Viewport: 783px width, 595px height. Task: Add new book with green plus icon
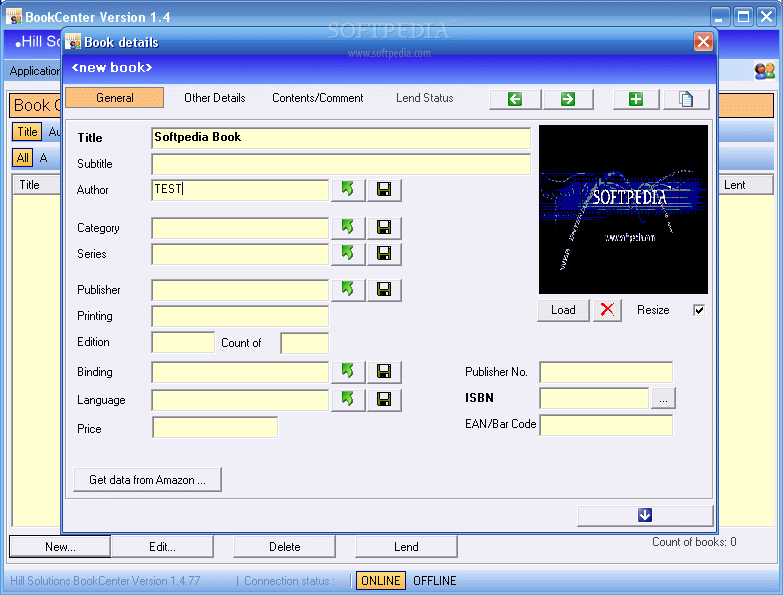point(636,99)
